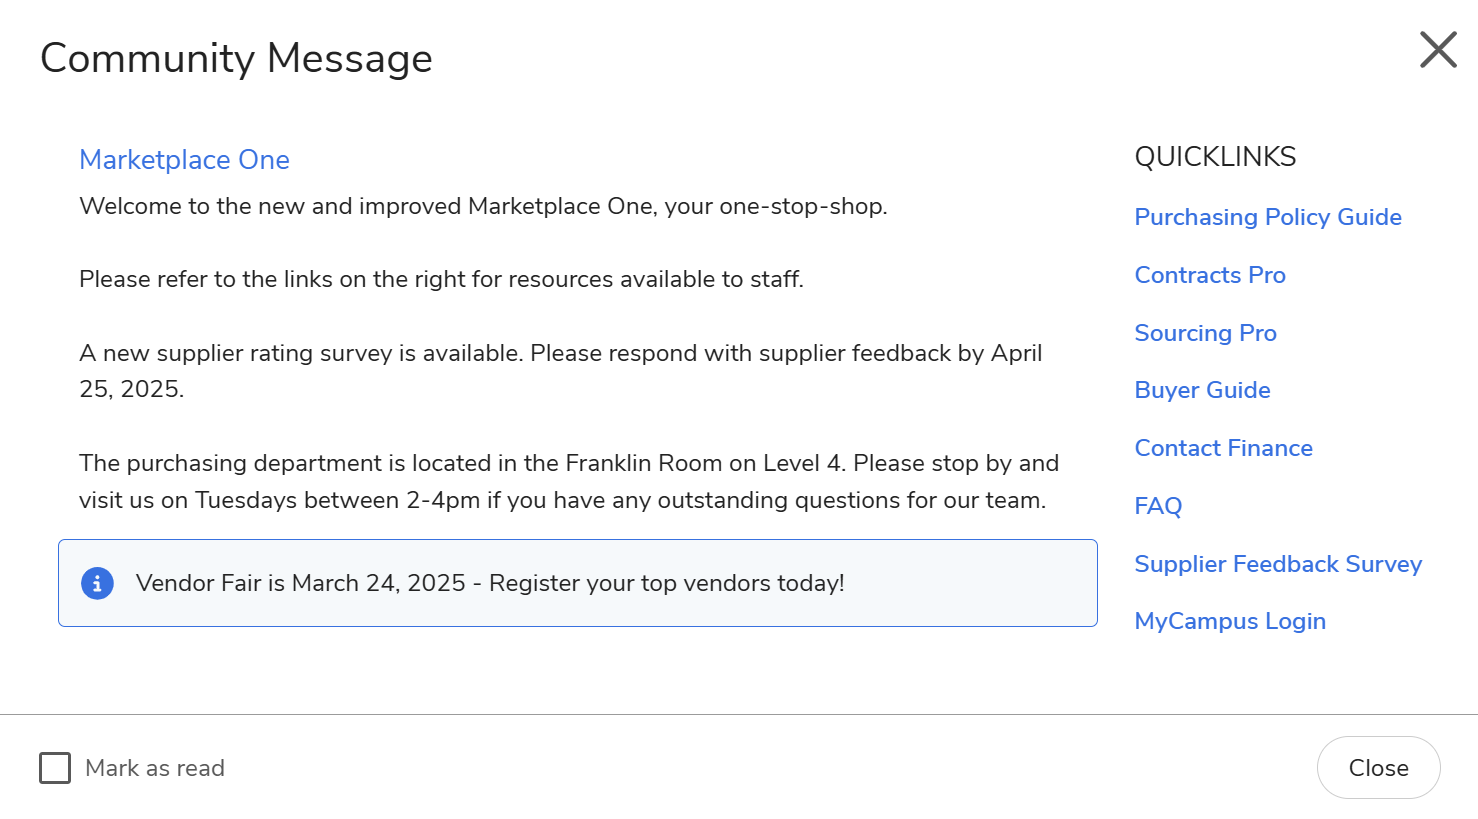Select the Contact Finance link
This screenshot has width=1478, height=819.
(1223, 448)
